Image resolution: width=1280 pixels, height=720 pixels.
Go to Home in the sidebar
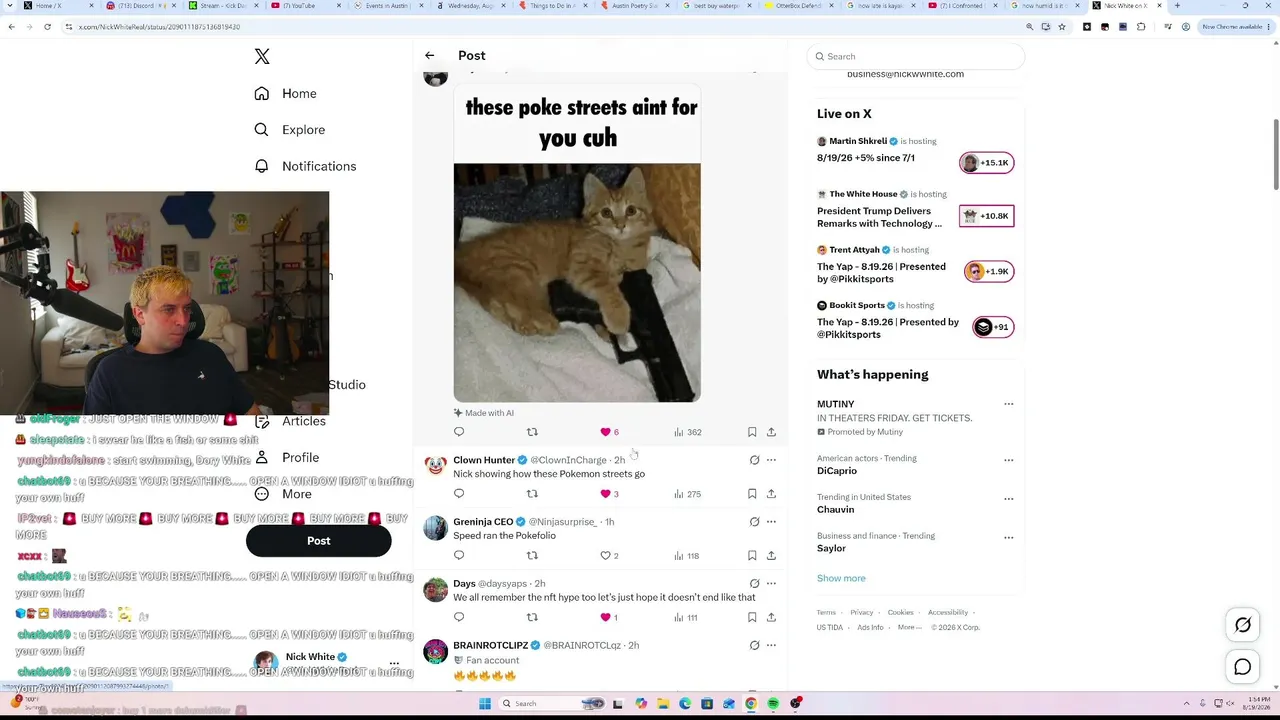285,94
